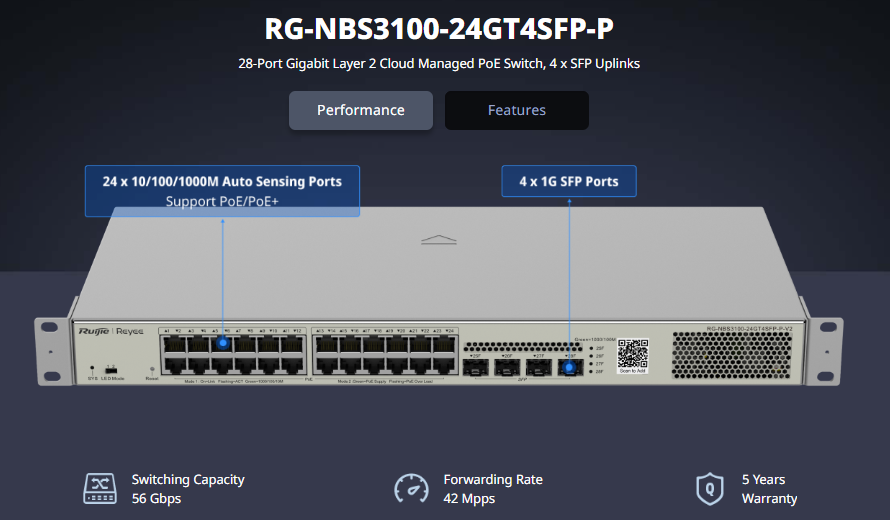
Task: Select the blue hotspot on the Ethernet ports
Action: (x=223, y=343)
